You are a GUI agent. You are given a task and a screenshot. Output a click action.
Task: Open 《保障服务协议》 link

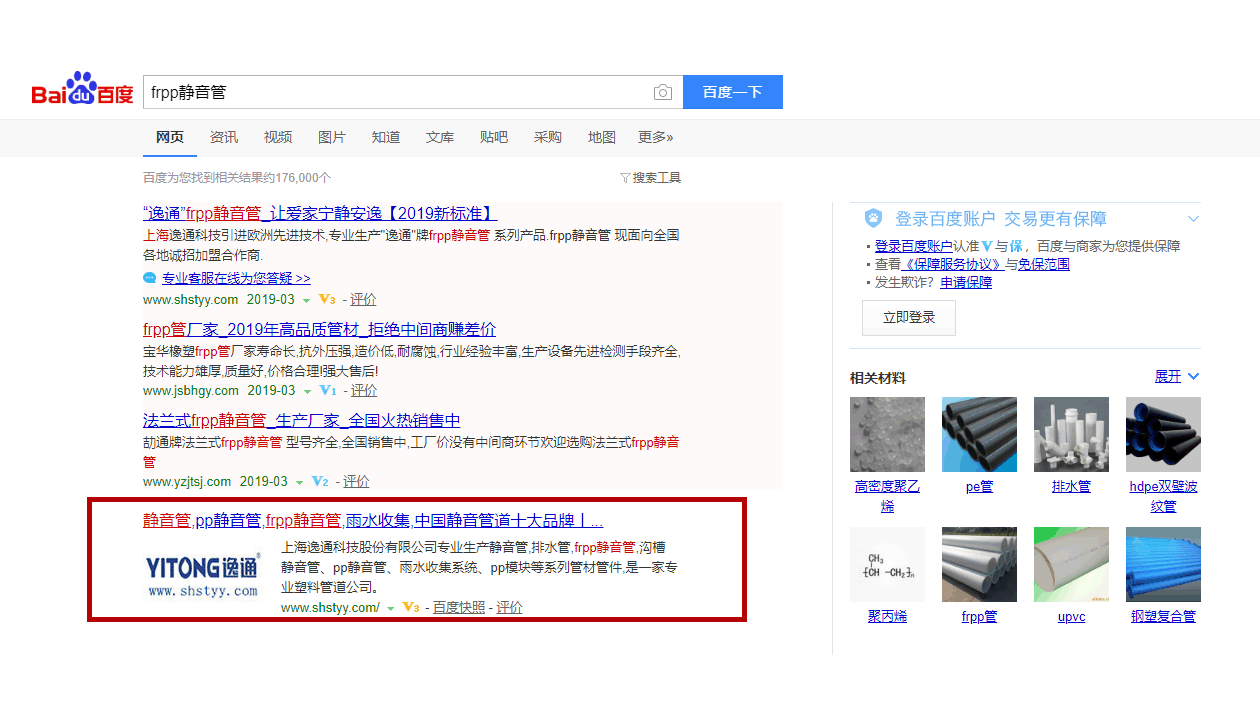953,264
